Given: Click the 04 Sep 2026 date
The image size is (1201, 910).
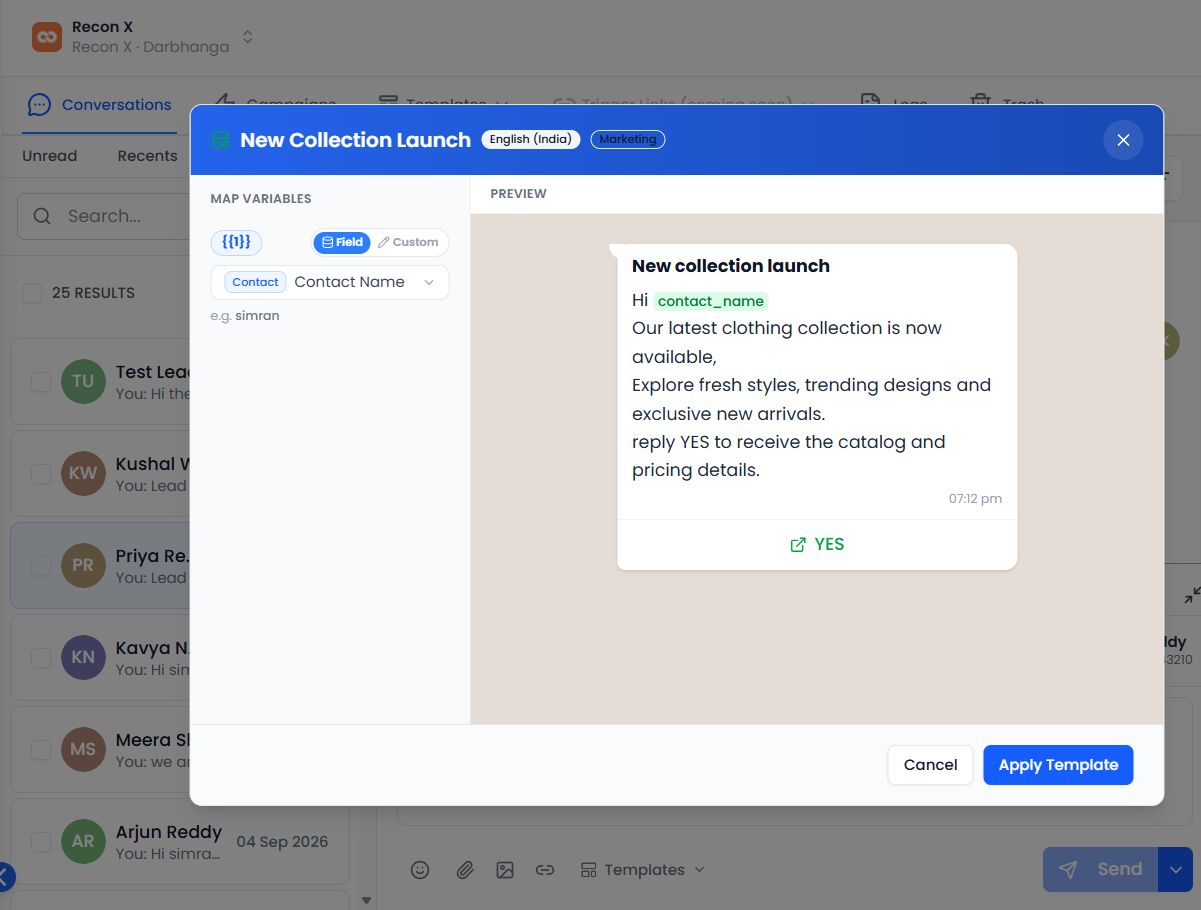Looking at the screenshot, I should click(282, 842).
